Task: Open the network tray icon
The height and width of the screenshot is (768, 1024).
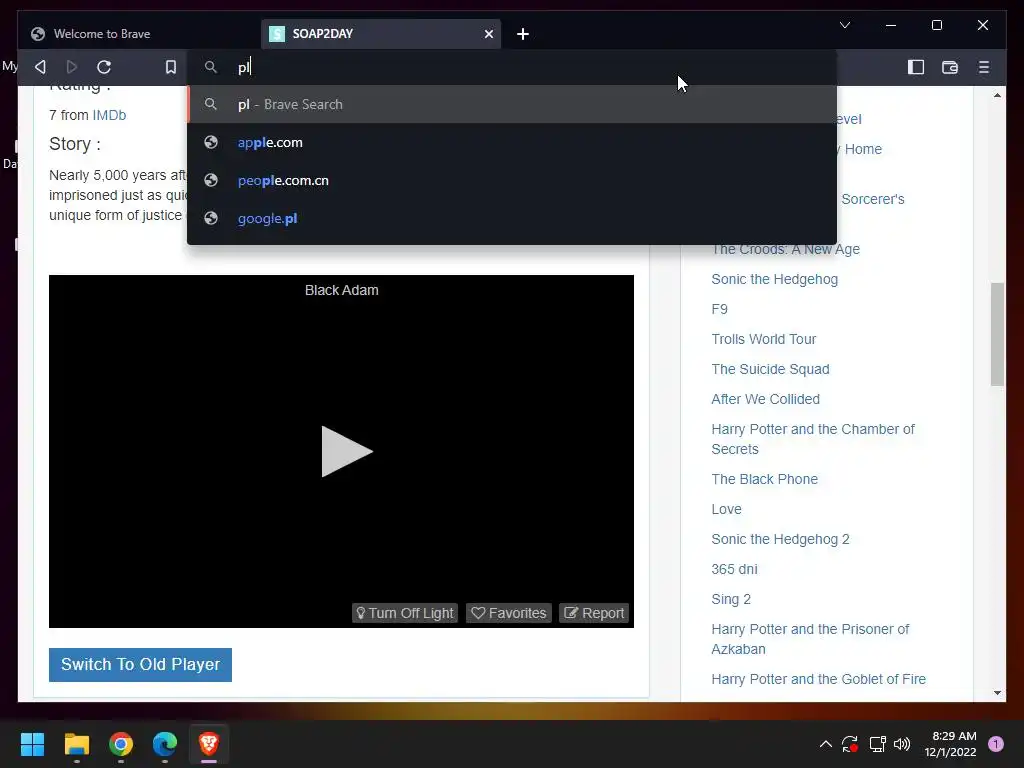Action: tap(877, 744)
